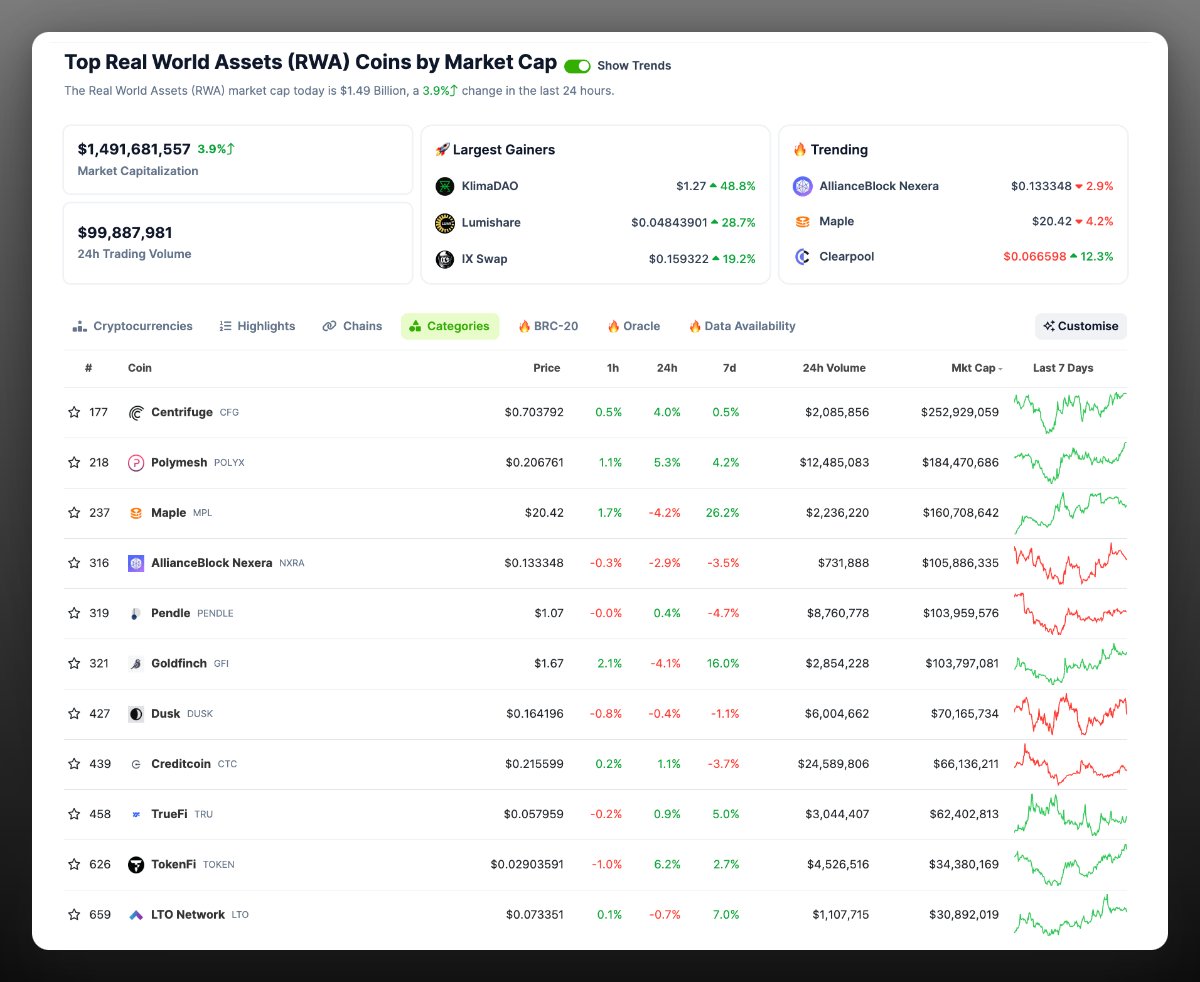Sort by 24h Volume column header
The width and height of the screenshot is (1200, 982).
pos(834,368)
